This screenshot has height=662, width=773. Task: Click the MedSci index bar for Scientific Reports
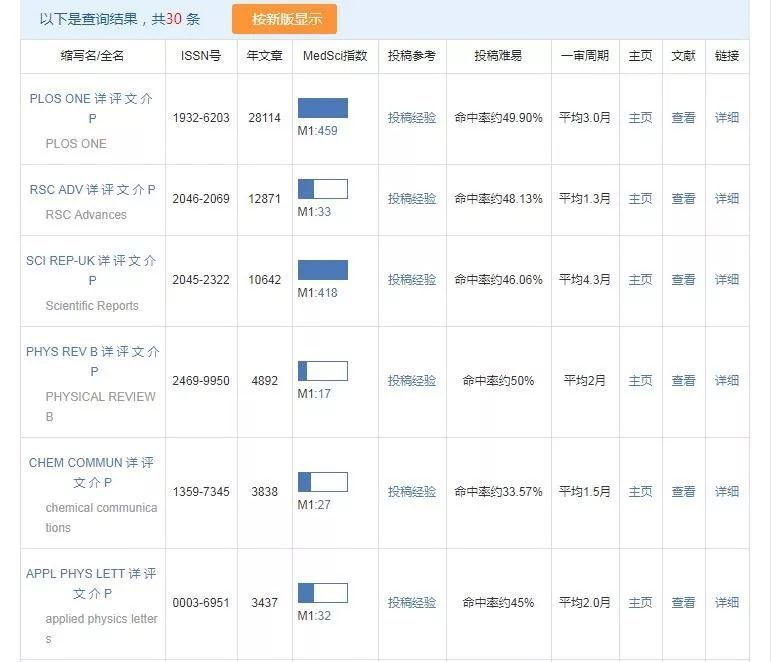pos(323,270)
